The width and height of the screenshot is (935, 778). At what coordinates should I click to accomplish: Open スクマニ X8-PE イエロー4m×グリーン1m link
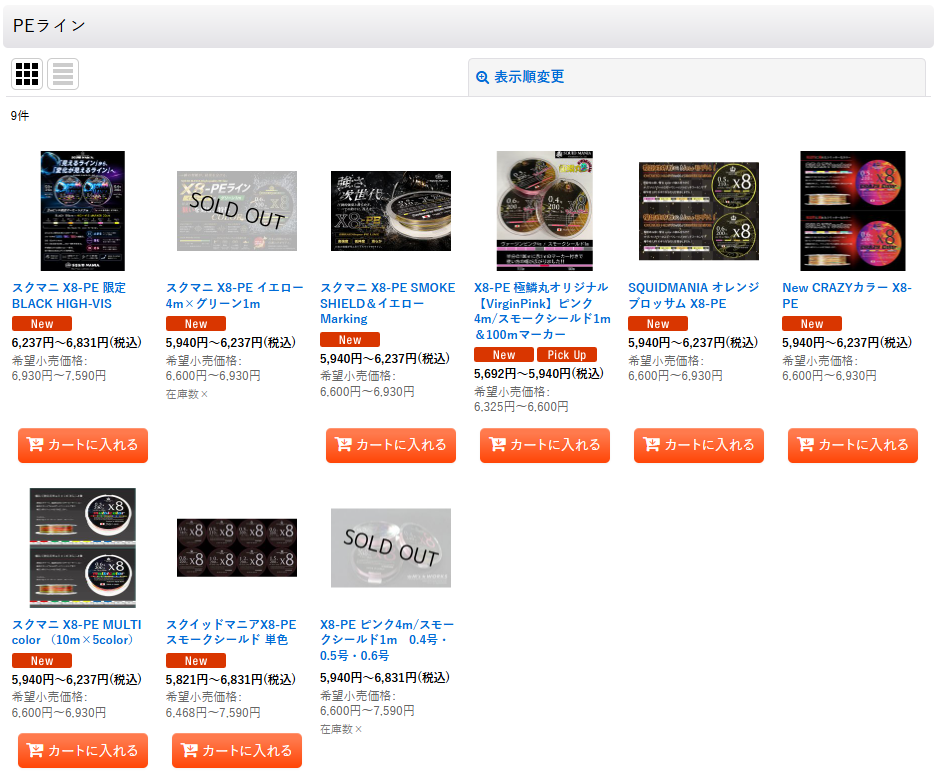[234, 296]
